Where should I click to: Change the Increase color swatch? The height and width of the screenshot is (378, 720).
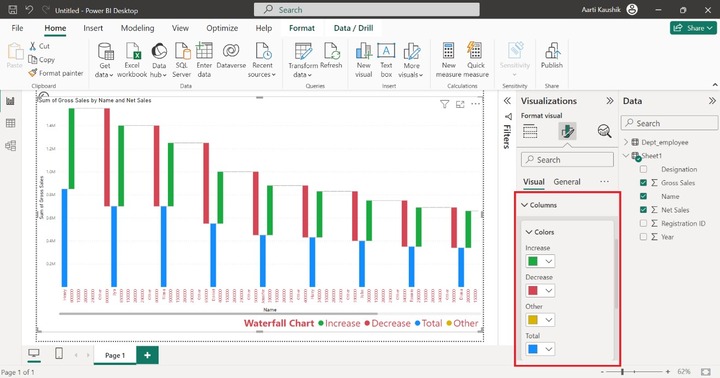[x=540, y=261]
